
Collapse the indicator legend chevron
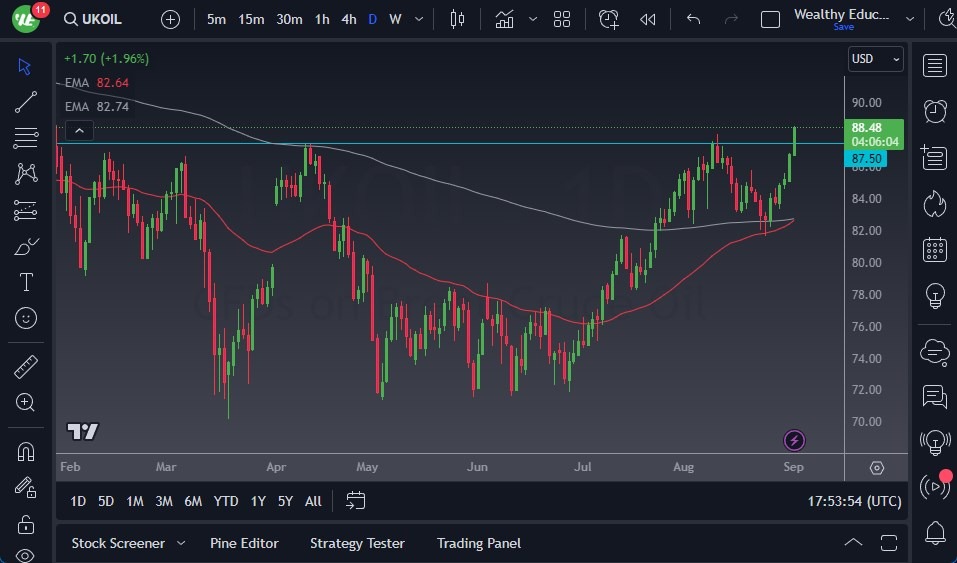tap(79, 130)
